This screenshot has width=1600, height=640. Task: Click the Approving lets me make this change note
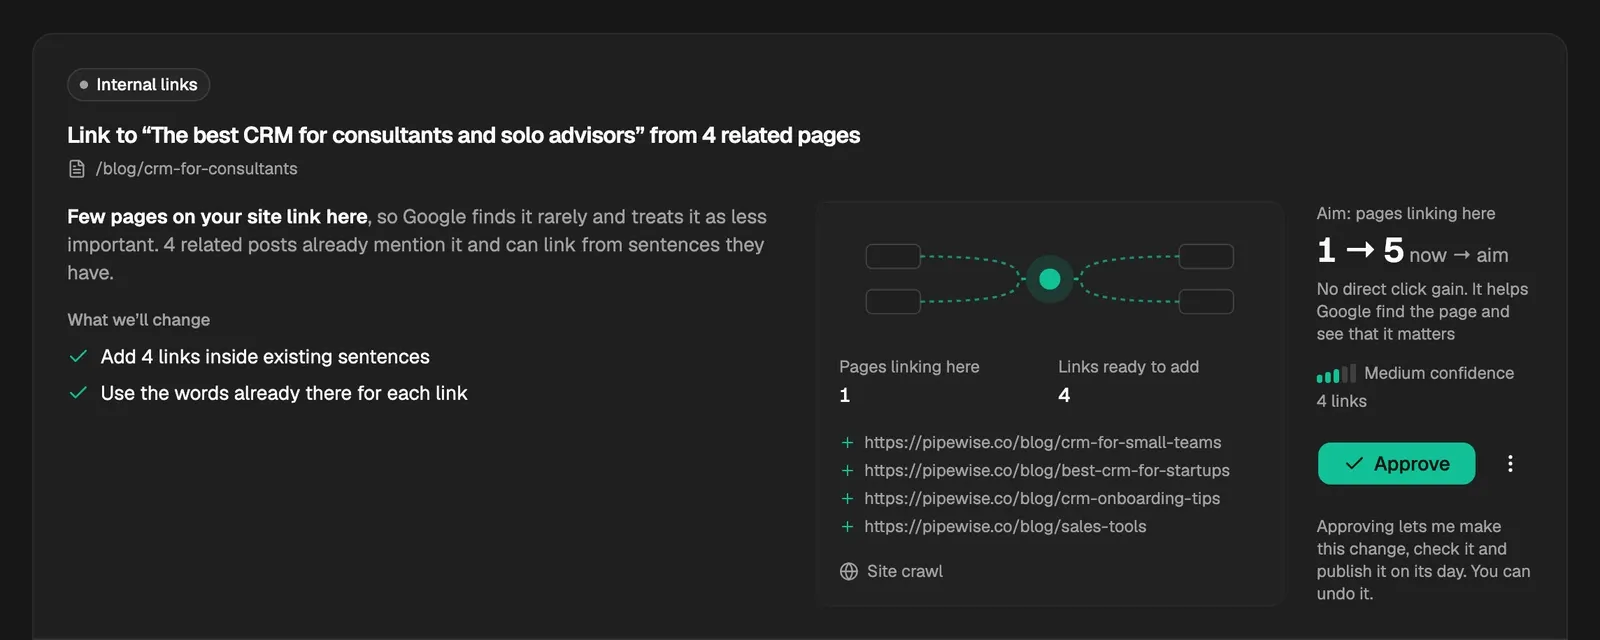(x=1423, y=560)
